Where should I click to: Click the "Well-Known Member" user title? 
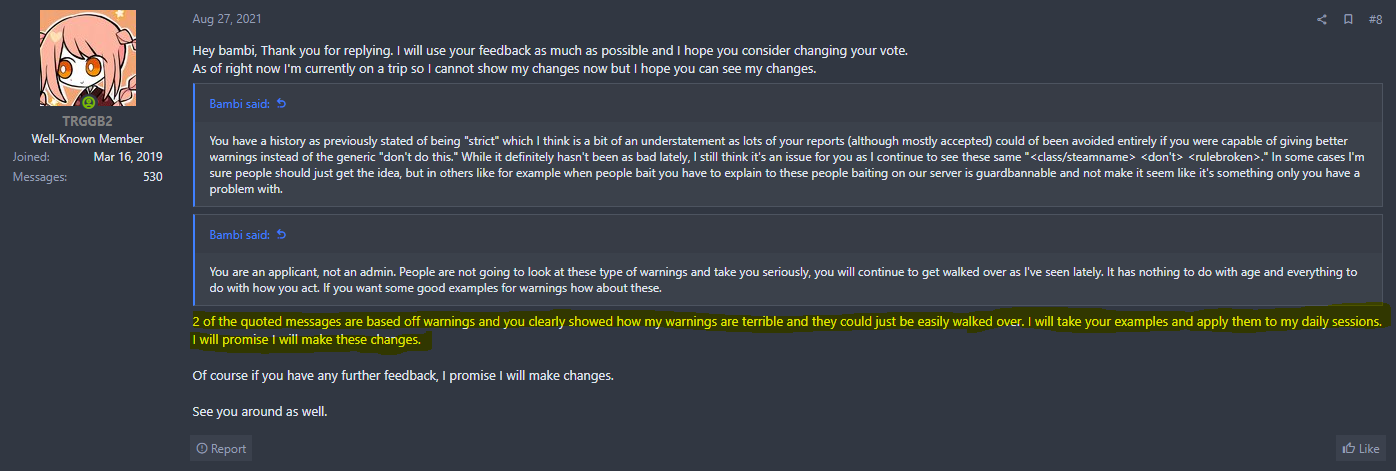(88, 139)
